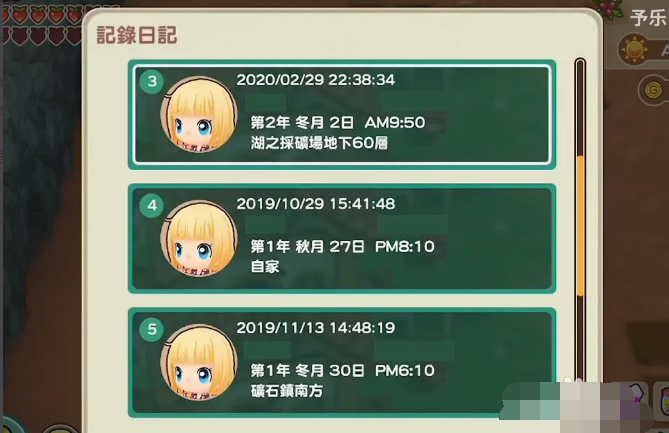Click the sunny weather icon
Image resolution: width=669 pixels, height=433 pixels.
point(634,49)
